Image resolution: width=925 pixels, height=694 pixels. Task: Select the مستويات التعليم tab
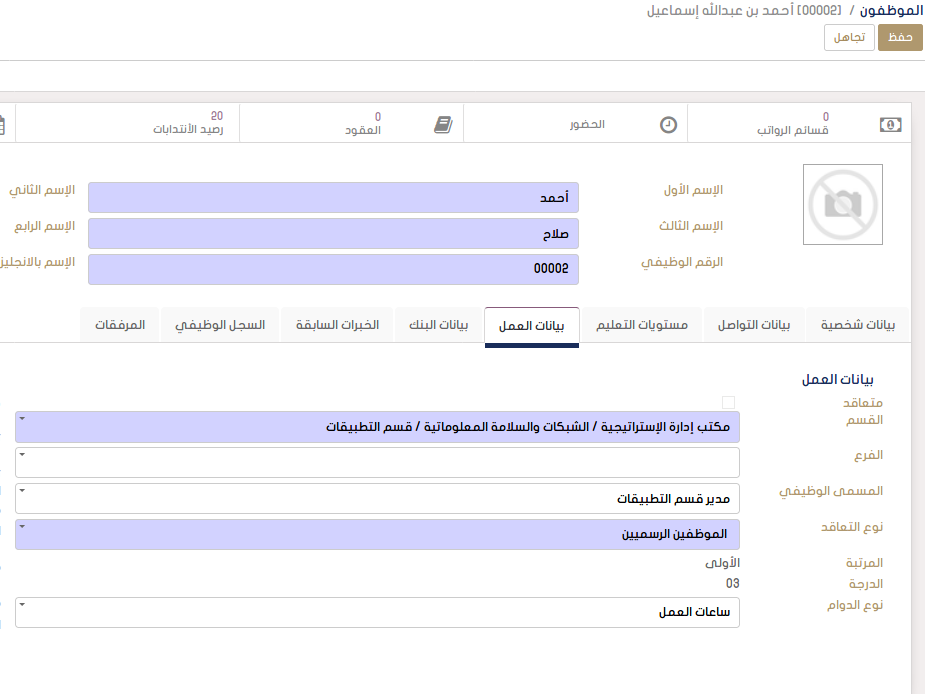642,326
